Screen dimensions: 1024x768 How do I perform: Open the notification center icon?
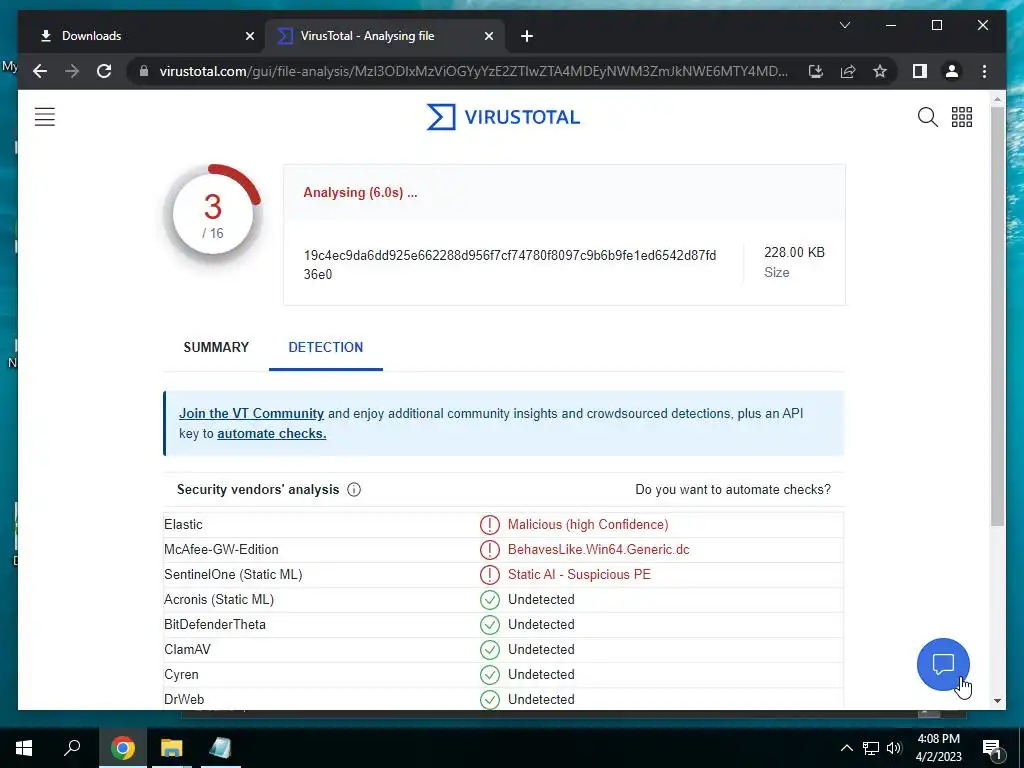(x=991, y=749)
